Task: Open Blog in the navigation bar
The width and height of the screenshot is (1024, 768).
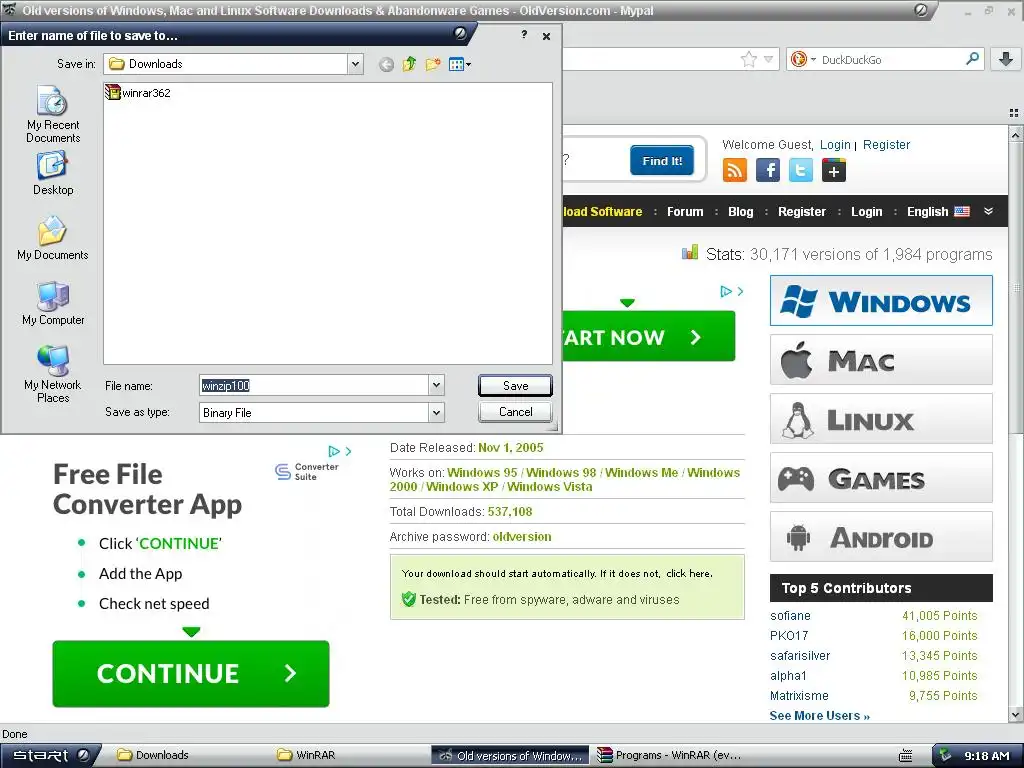Action: [741, 212]
